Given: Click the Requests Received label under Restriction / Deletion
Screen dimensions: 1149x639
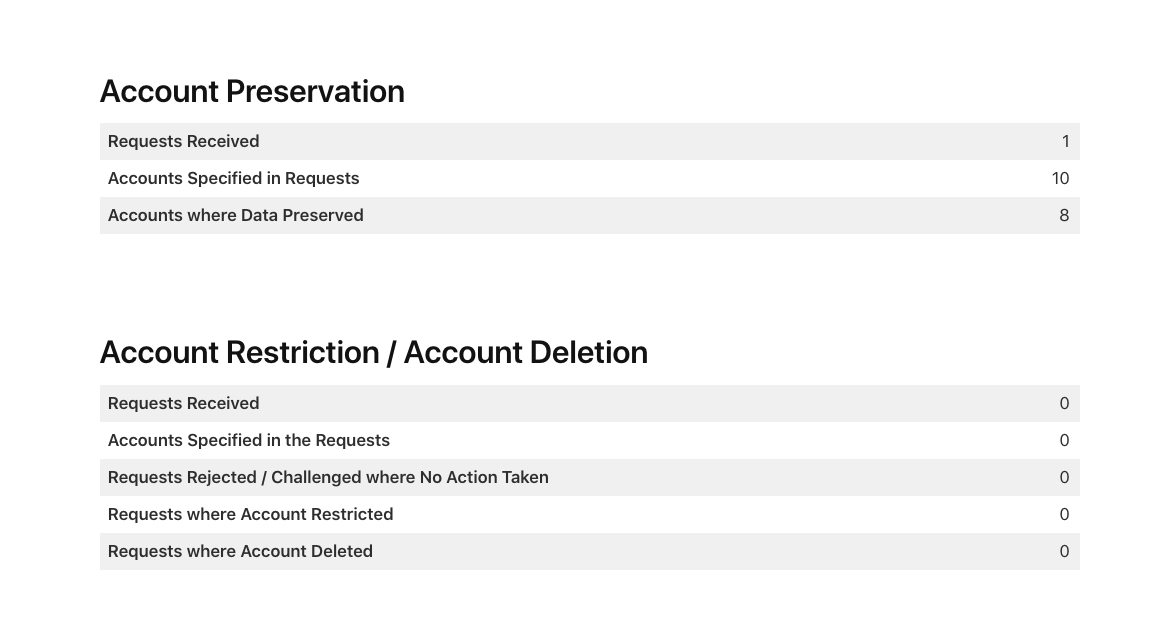Looking at the screenshot, I should [x=183, y=403].
